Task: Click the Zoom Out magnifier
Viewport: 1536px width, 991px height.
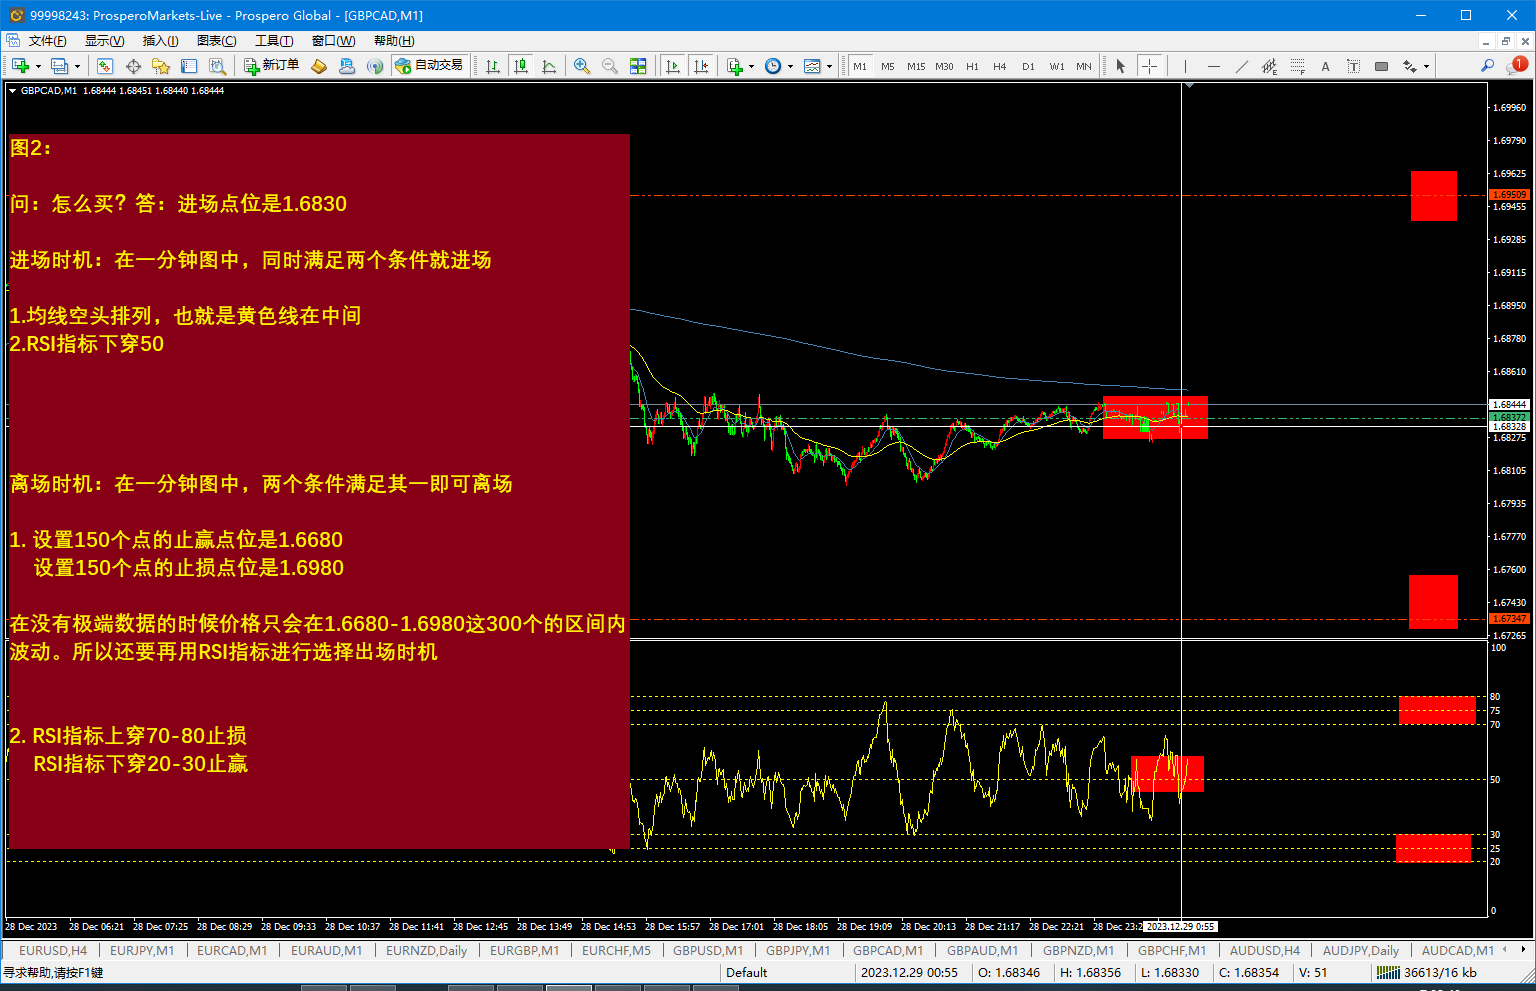Action: [610, 66]
